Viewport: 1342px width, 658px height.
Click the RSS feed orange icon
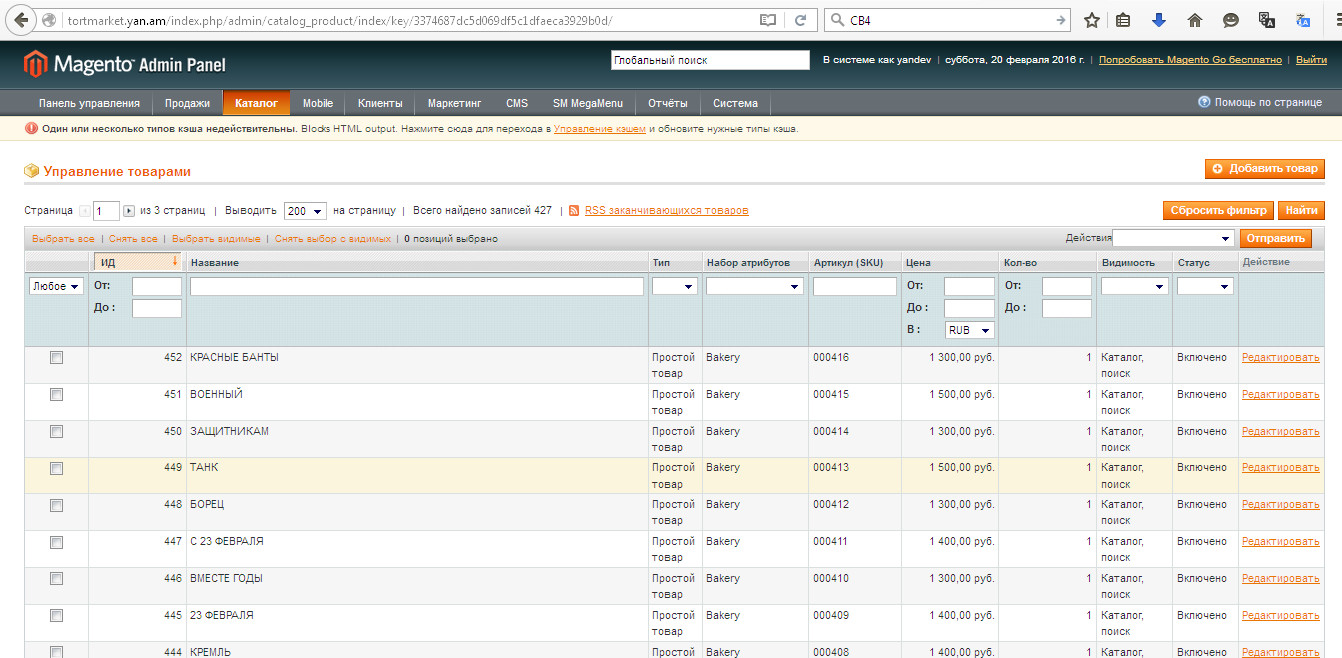point(574,211)
